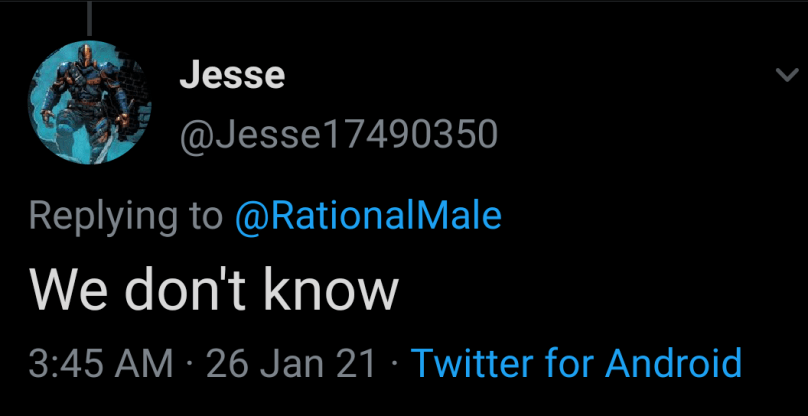808x416 pixels.
Task: Visit the @Jesse17490350 handle
Action: click(x=337, y=134)
